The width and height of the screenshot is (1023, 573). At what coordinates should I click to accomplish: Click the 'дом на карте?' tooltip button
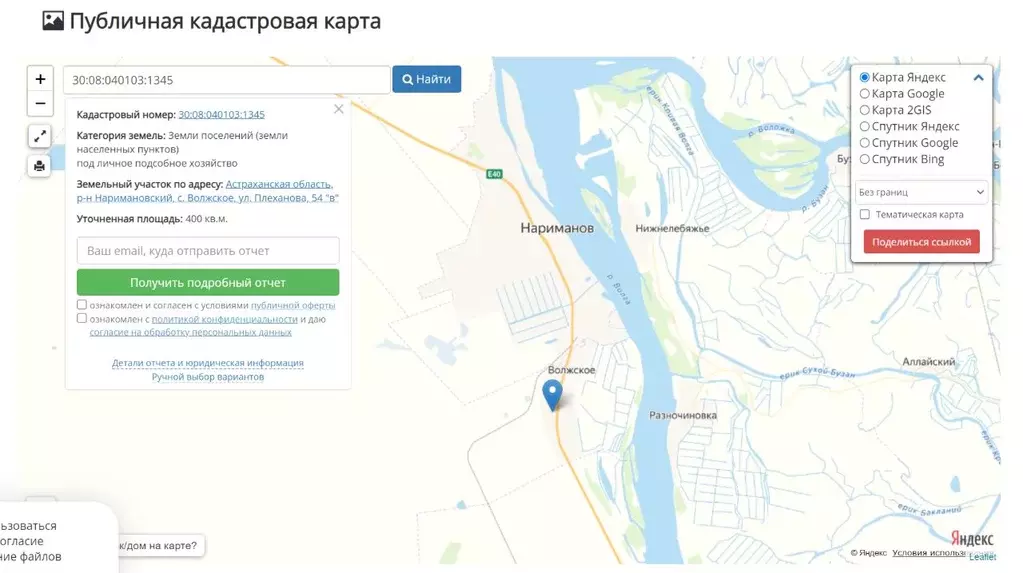(160, 546)
